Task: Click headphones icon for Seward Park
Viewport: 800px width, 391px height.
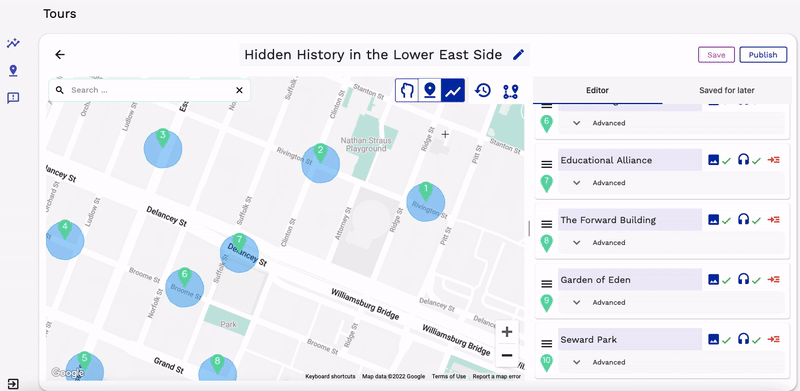Action: point(743,339)
